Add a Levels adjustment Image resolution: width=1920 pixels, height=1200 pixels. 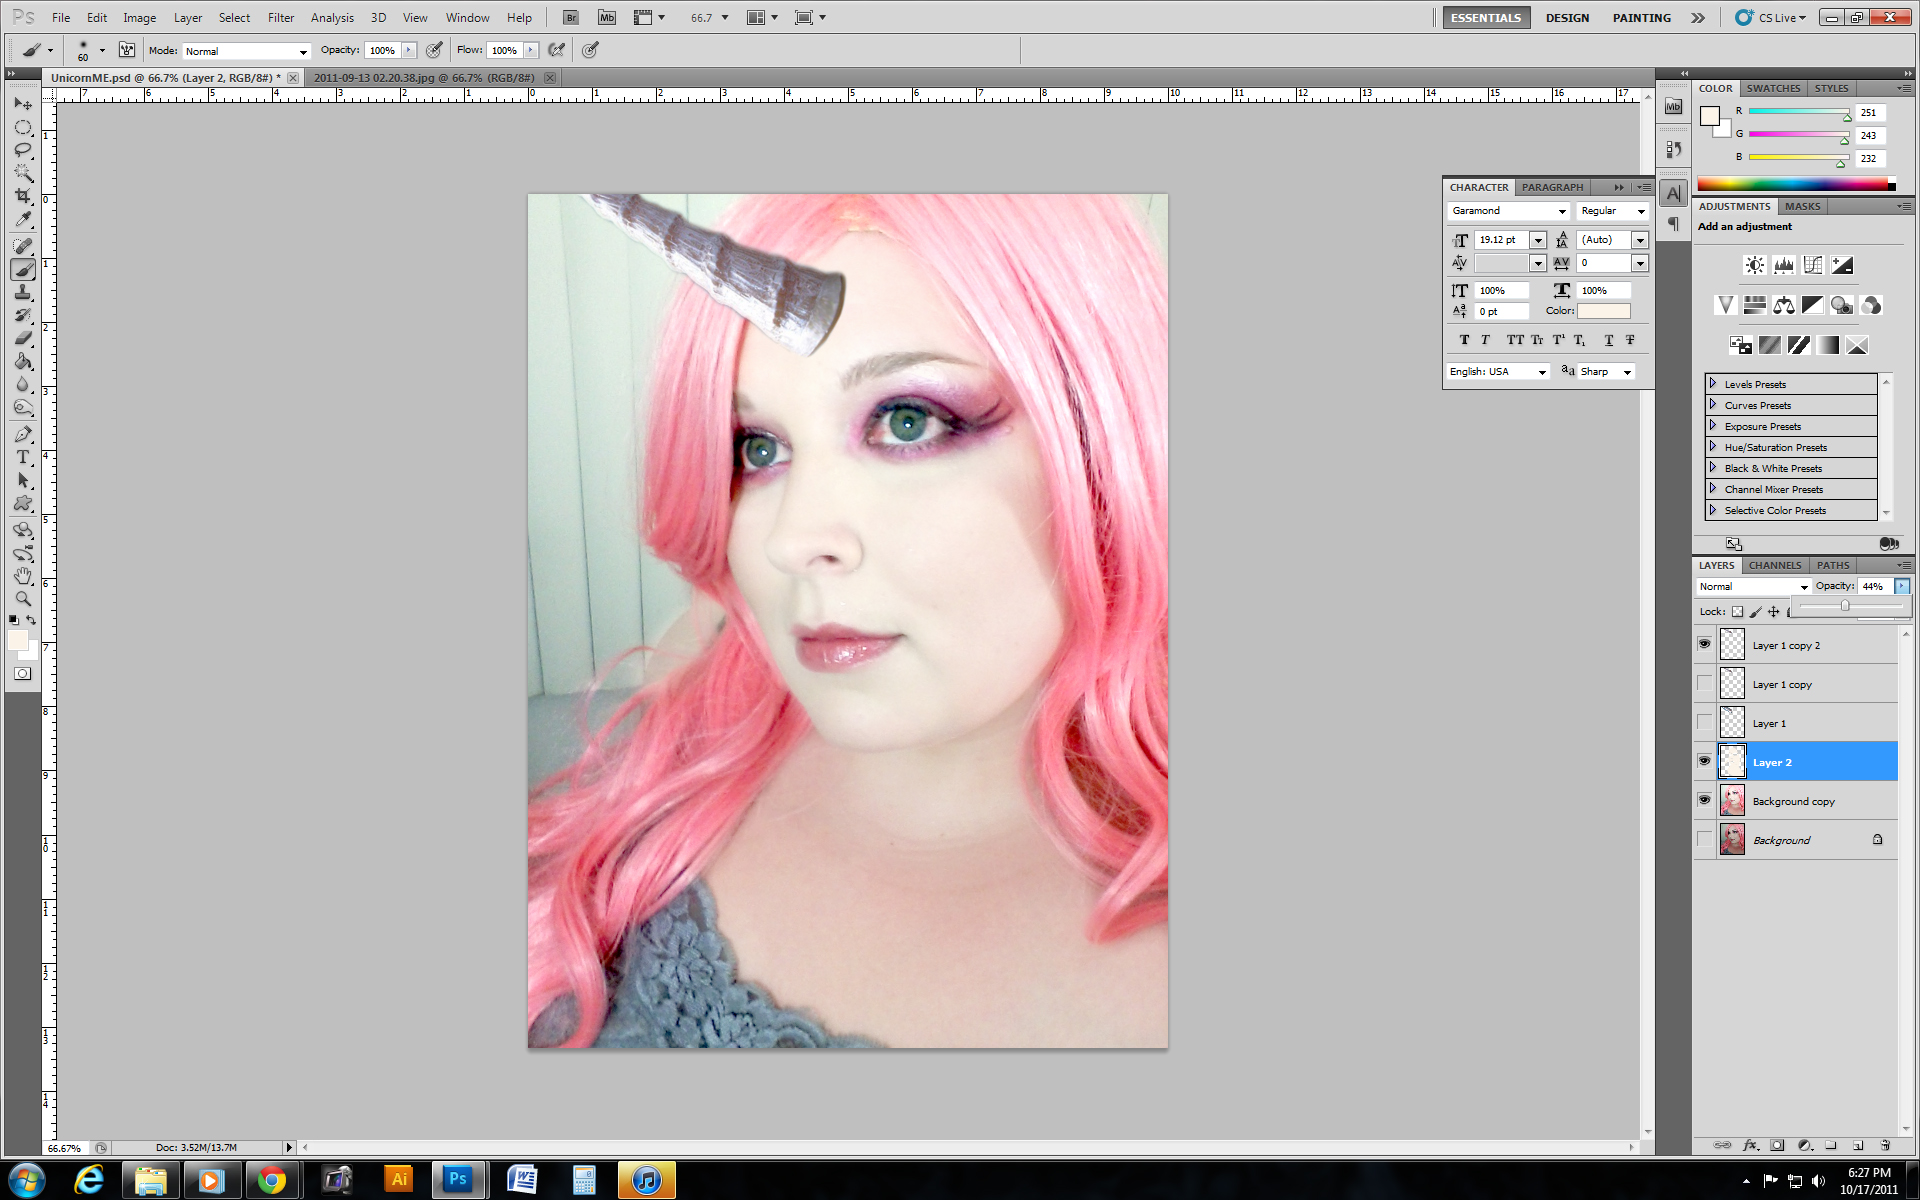(x=1783, y=265)
